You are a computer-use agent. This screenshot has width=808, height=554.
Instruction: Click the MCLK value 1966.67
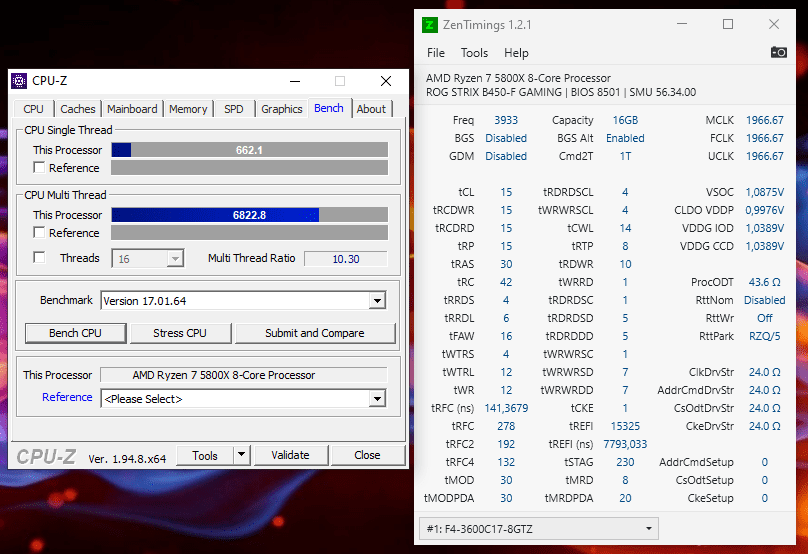pos(765,120)
